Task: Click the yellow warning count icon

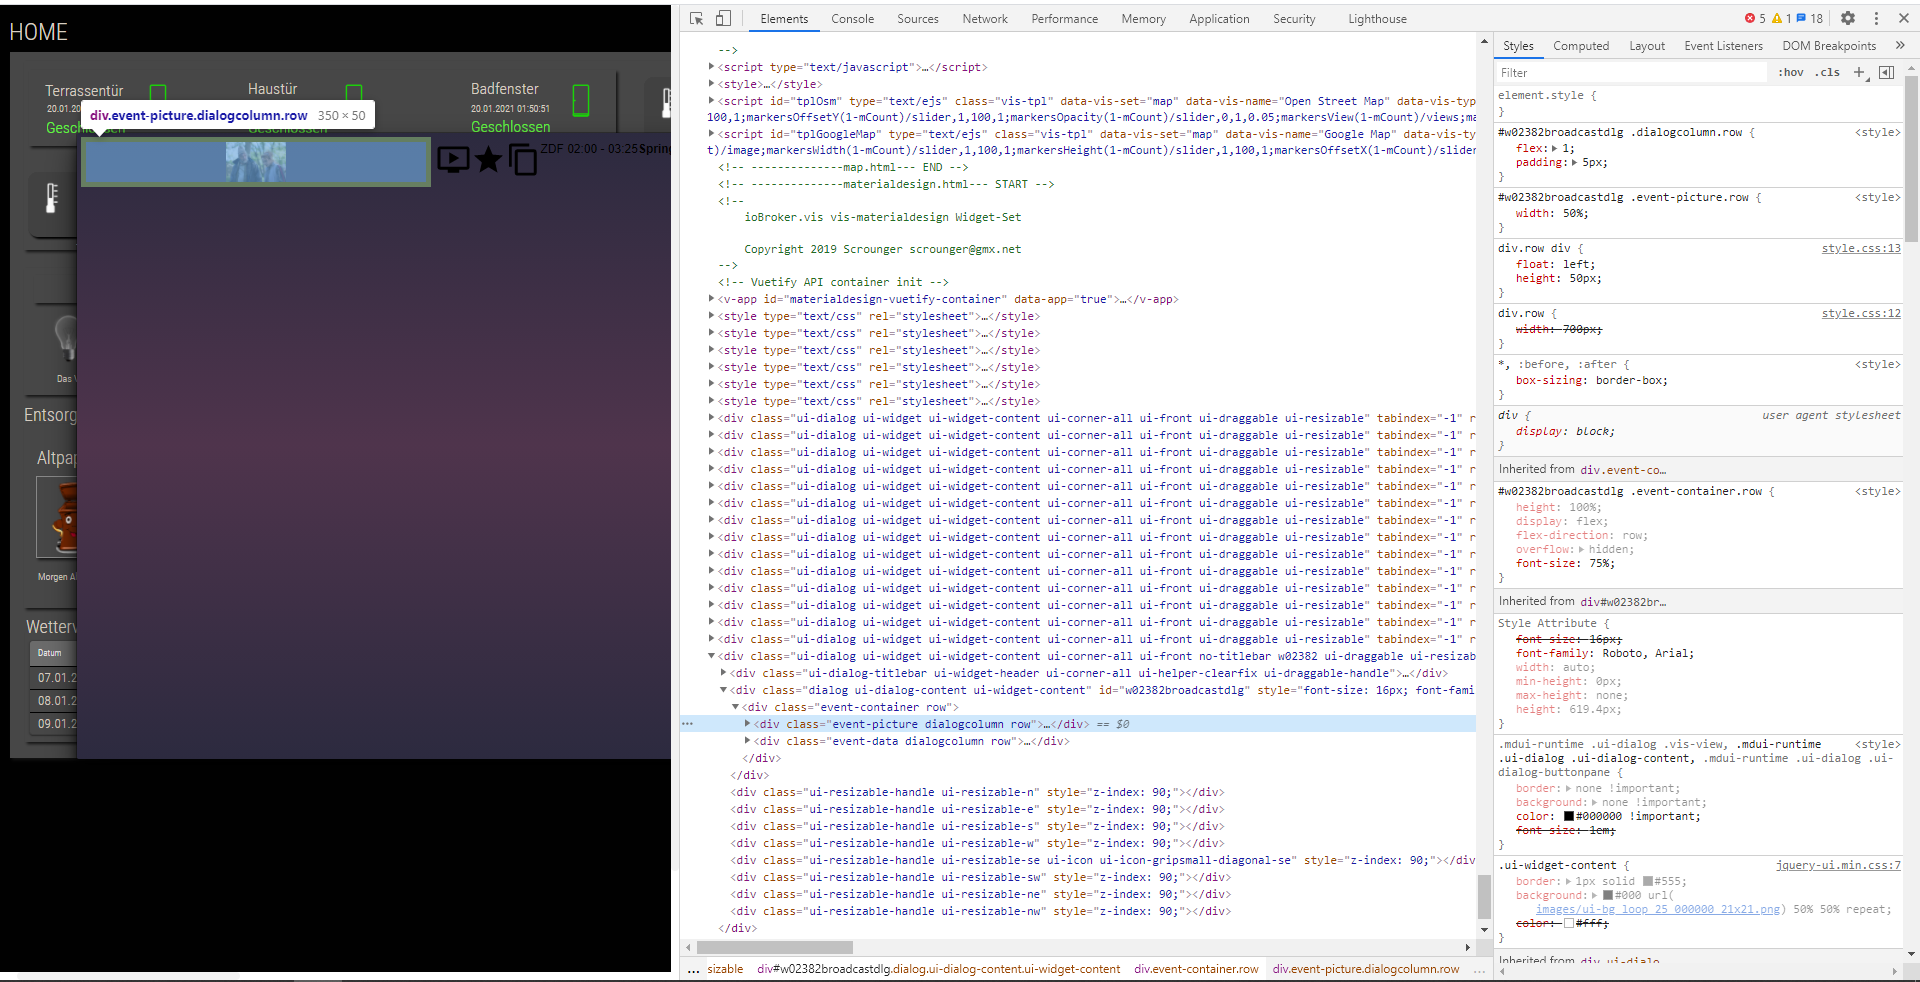Action: point(1781,18)
